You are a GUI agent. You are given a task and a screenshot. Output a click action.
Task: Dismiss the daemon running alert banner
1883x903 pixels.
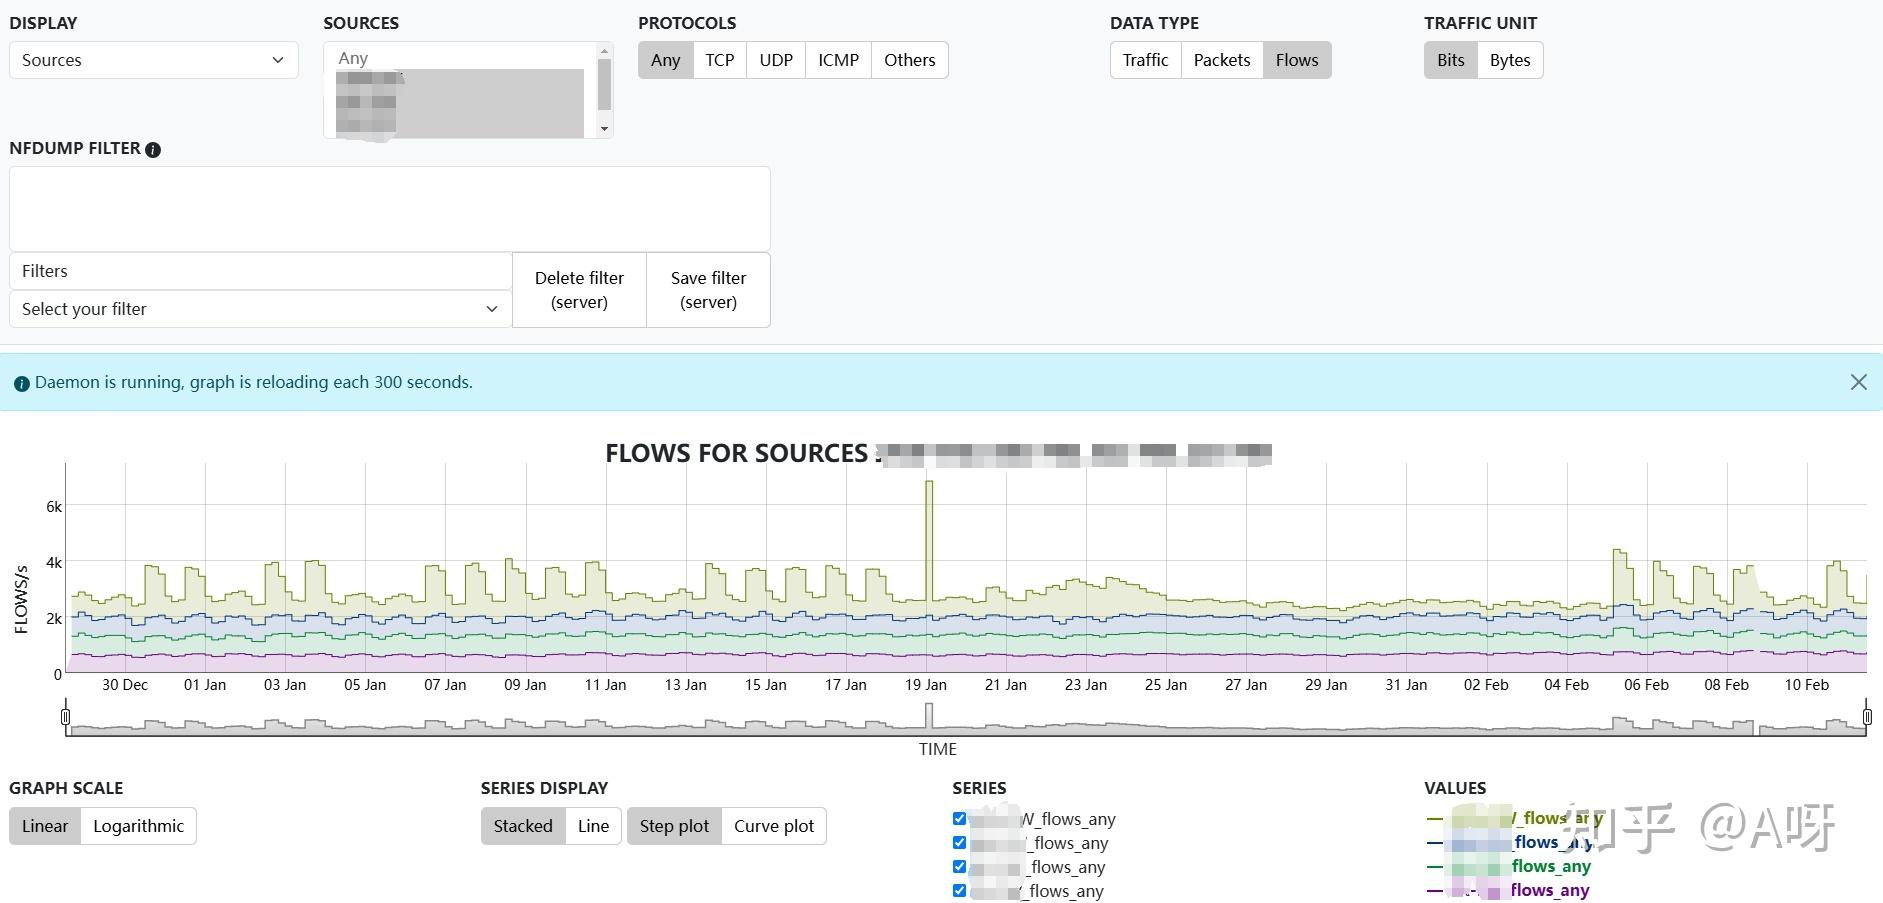1858,382
